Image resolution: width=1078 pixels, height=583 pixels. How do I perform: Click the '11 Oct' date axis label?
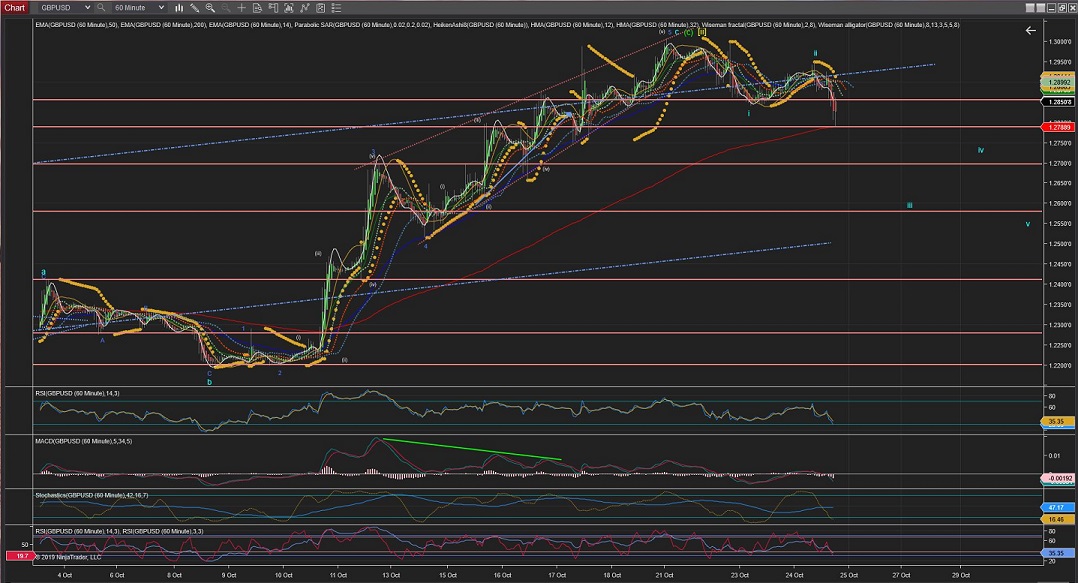coord(338,575)
